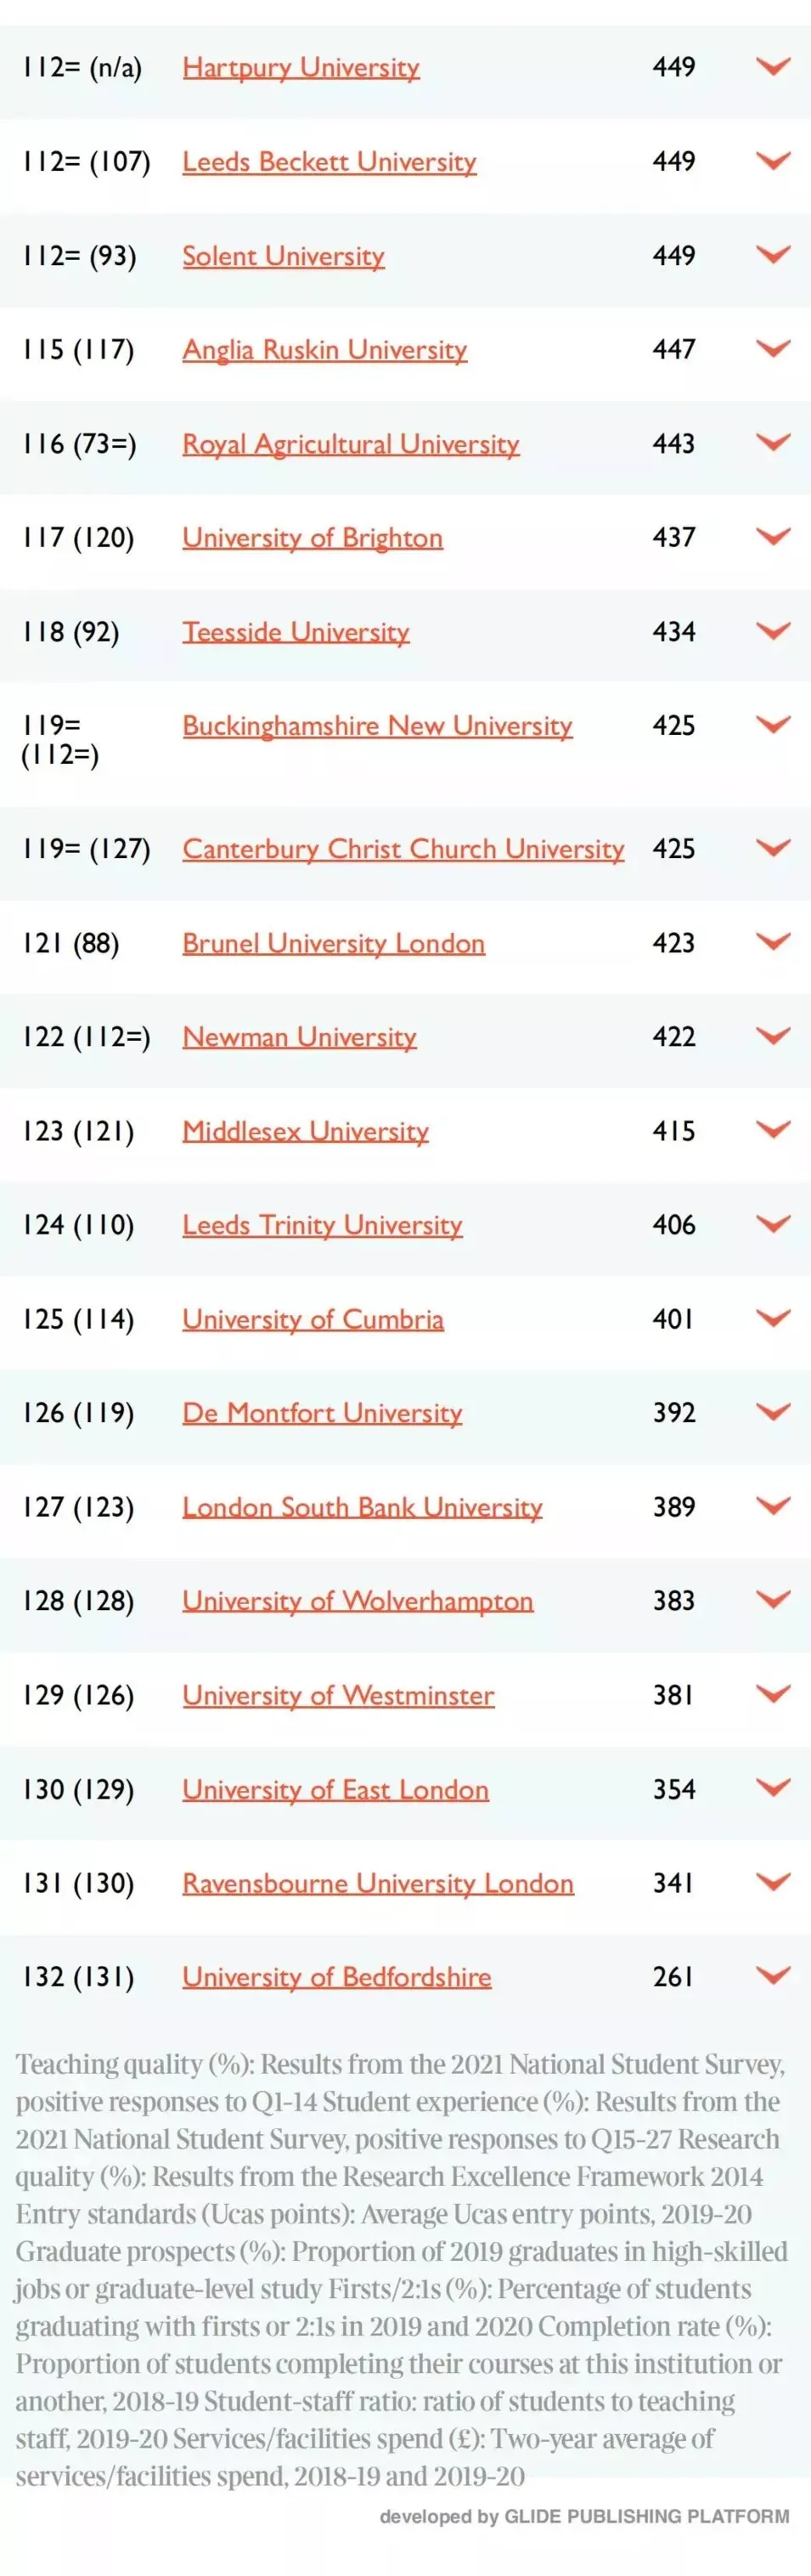Open Ravensbourne University London link
This screenshot has height=2576, width=811.
click(x=378, y=1883)
